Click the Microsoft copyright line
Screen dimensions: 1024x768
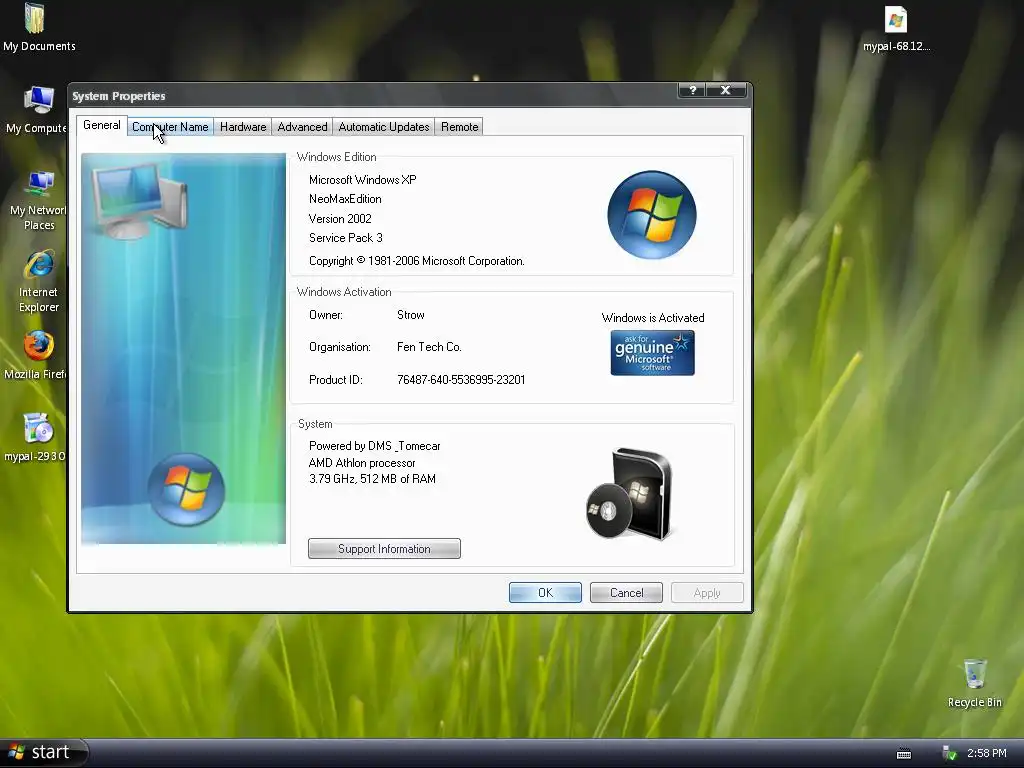click(x=417, y=261)
